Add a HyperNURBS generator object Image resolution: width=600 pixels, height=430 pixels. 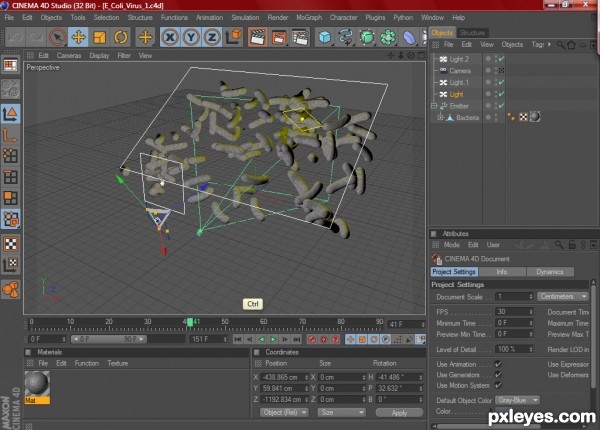click(367, 37)
